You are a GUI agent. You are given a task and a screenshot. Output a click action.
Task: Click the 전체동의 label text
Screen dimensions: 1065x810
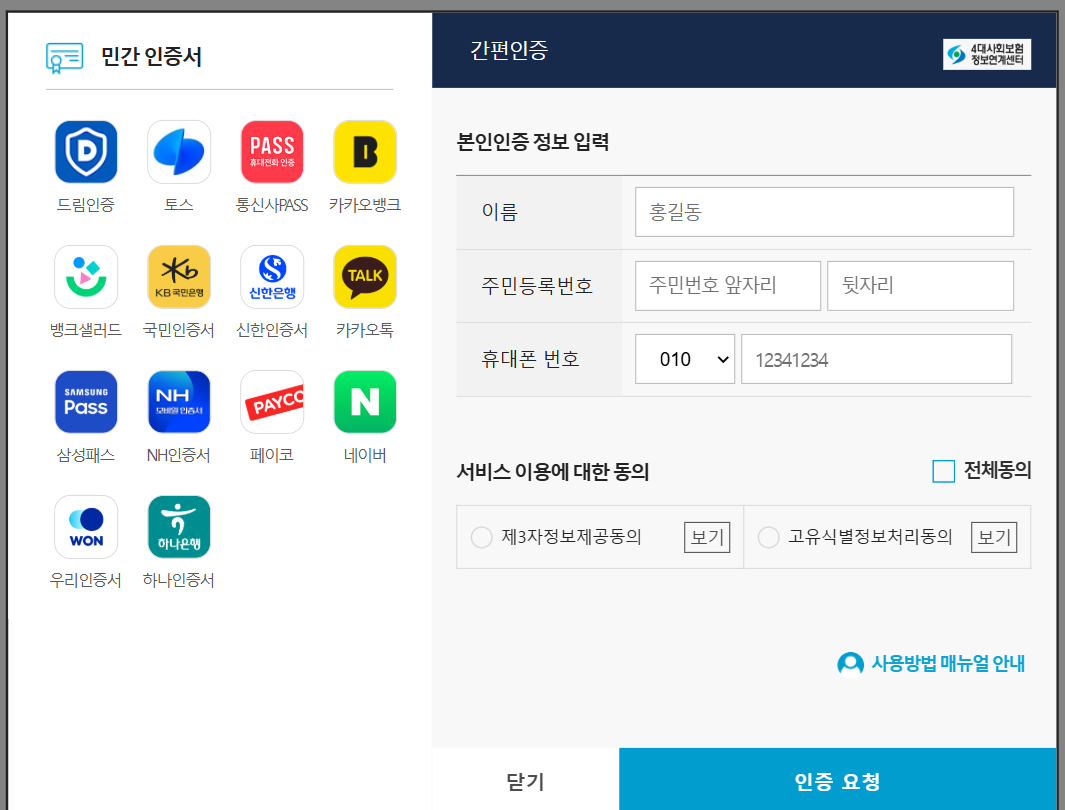[997, 471]
